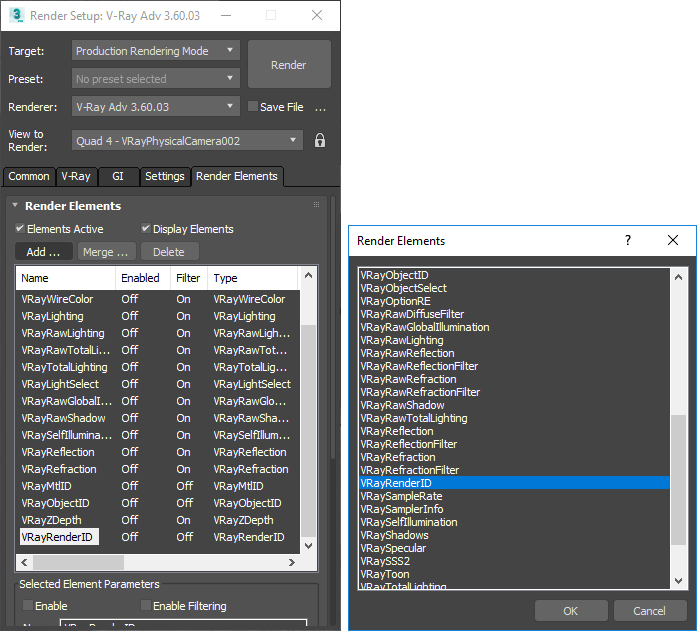Click the Merge ... button

point(106,252)
